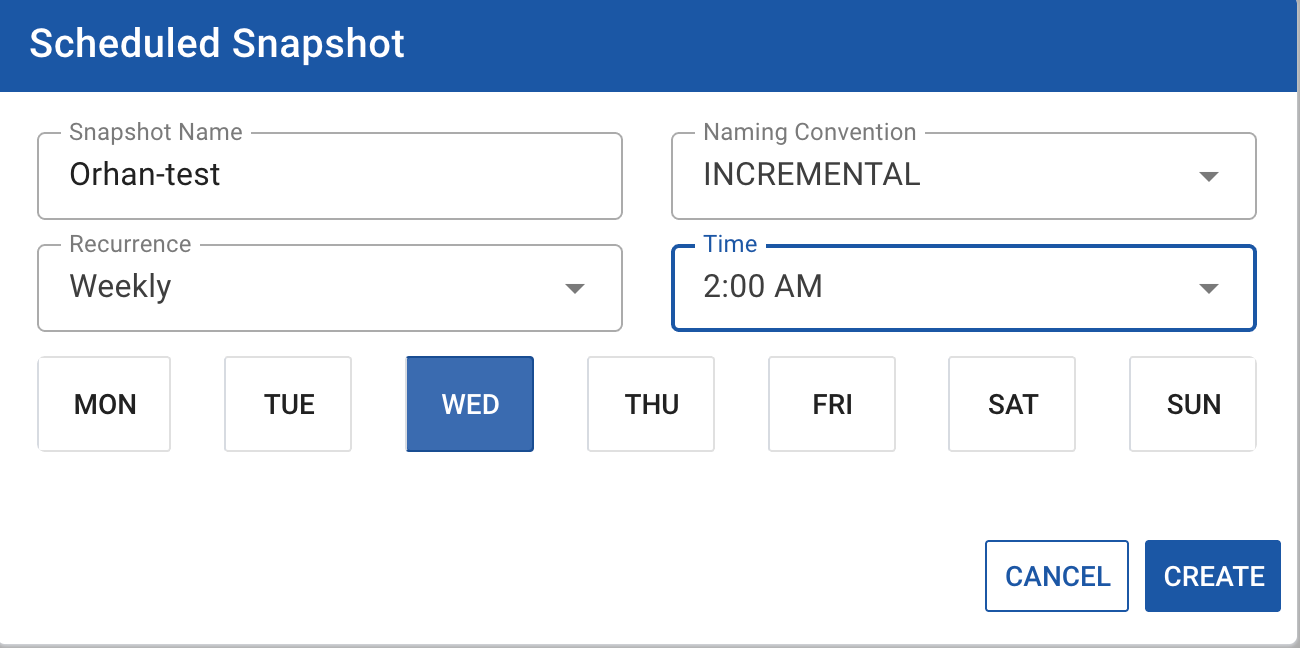The height and width of the screenshot is (648, 1300).
Task: Deselect the highlighted WED day button
Action: [470, 404]
